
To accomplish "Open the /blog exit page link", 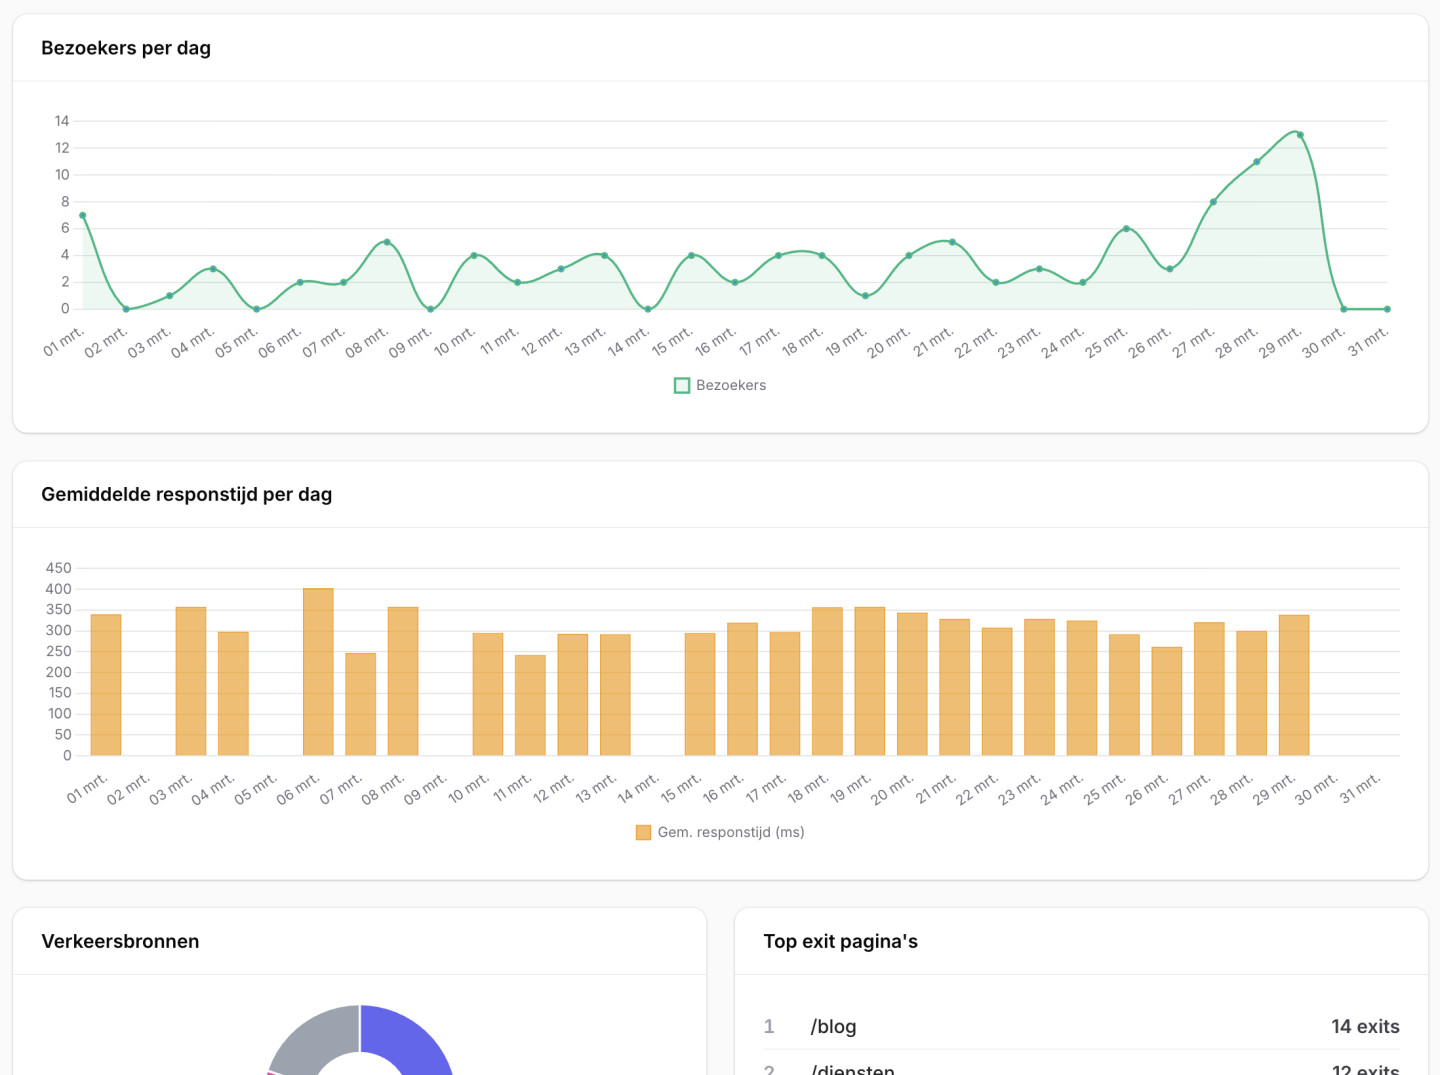I will (x=832, y=1027).
